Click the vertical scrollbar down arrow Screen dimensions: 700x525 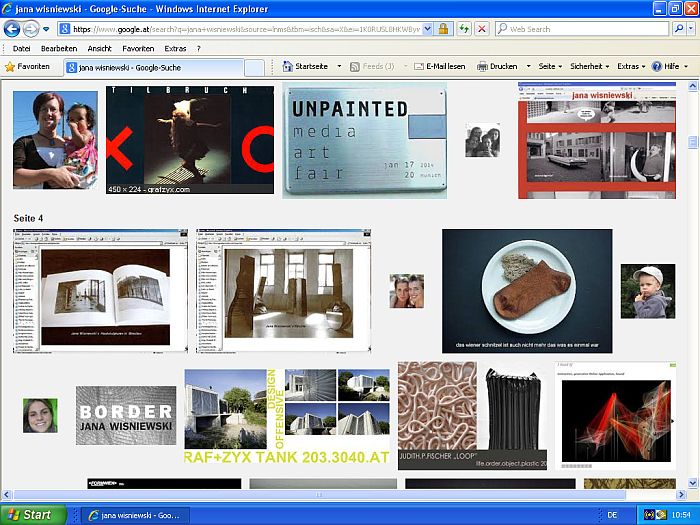pos(693,483)
